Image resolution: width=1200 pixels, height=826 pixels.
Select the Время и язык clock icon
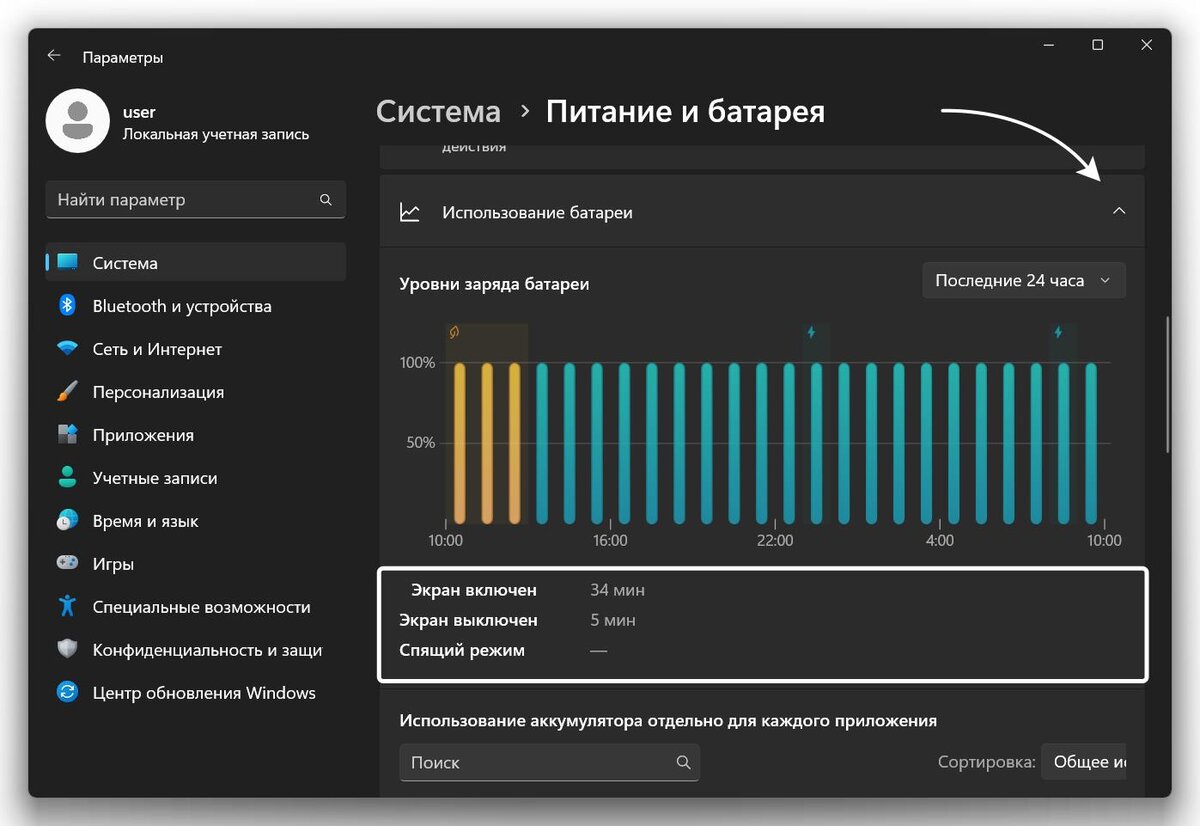click(x=67, y=520)
